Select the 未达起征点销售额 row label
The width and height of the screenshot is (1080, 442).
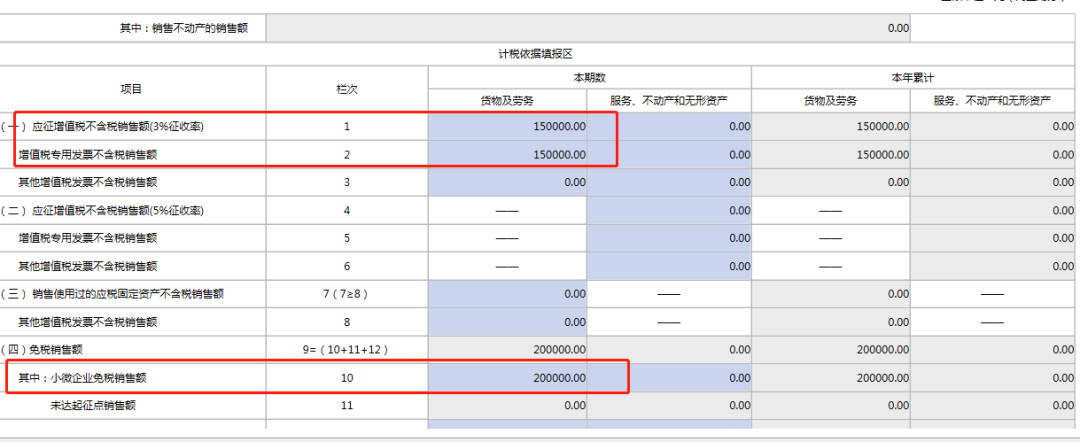point(92,406)
